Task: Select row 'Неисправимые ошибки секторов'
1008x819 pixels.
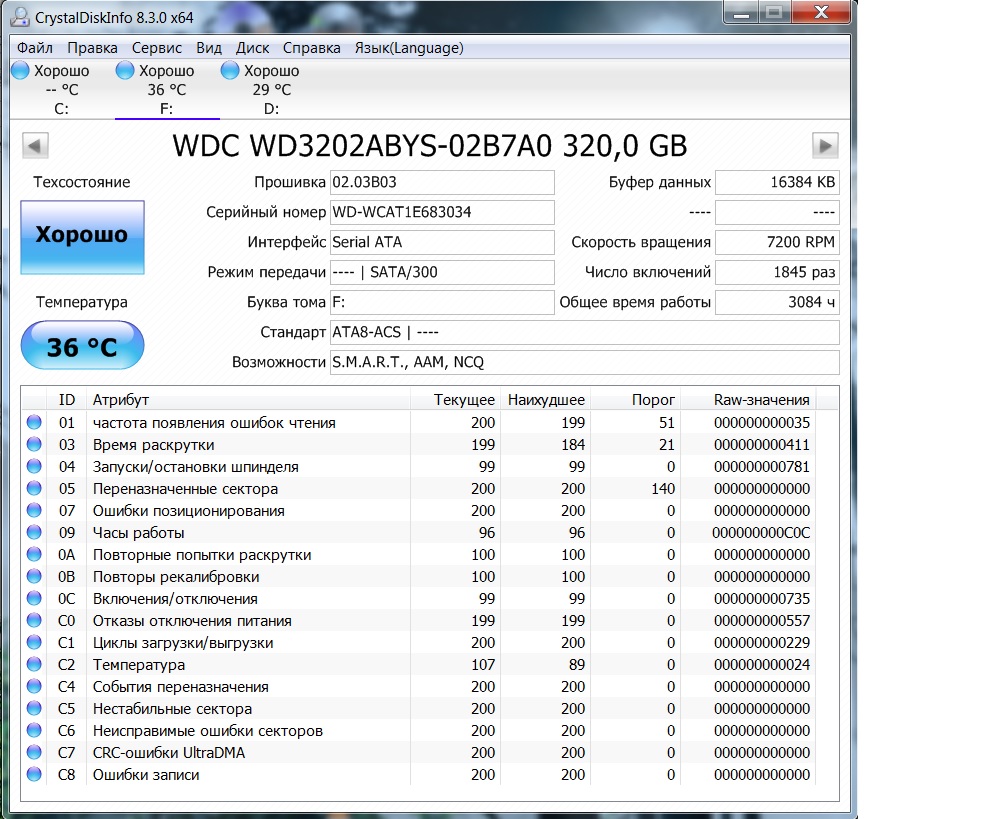Action: pyautogui.click(x=418, y=730)
